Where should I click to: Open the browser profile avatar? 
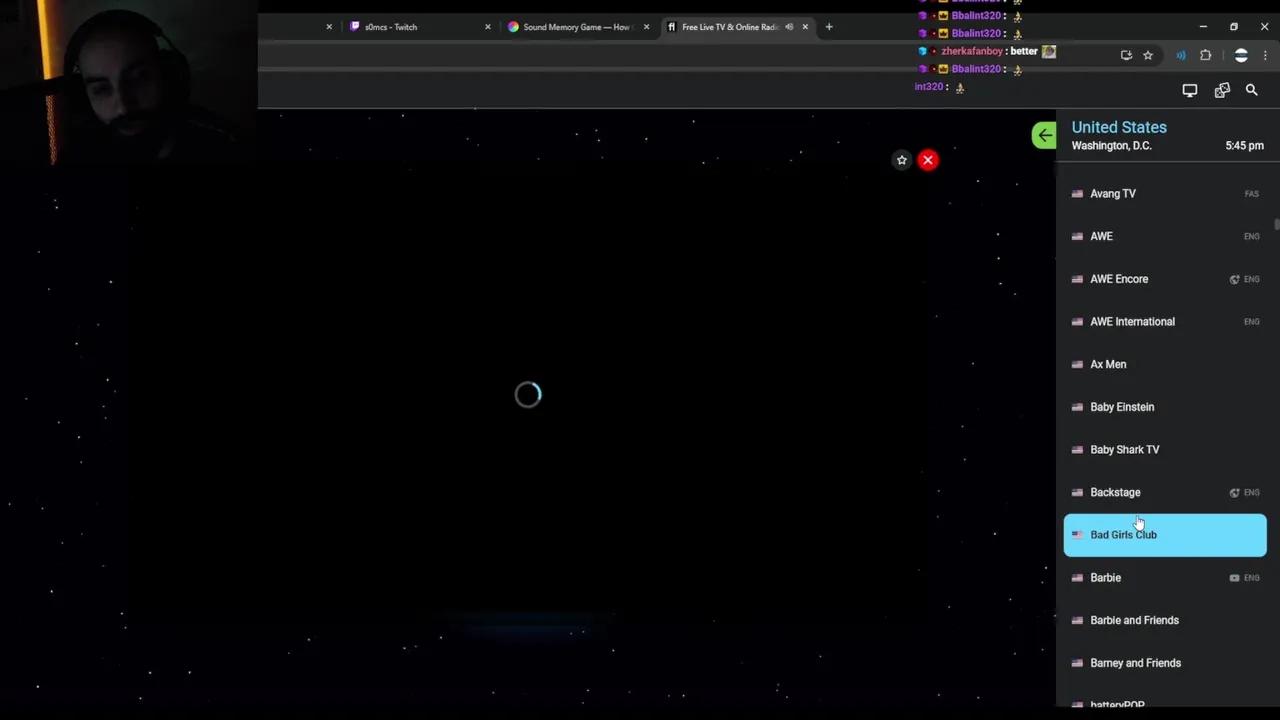tap(1241, 56)
